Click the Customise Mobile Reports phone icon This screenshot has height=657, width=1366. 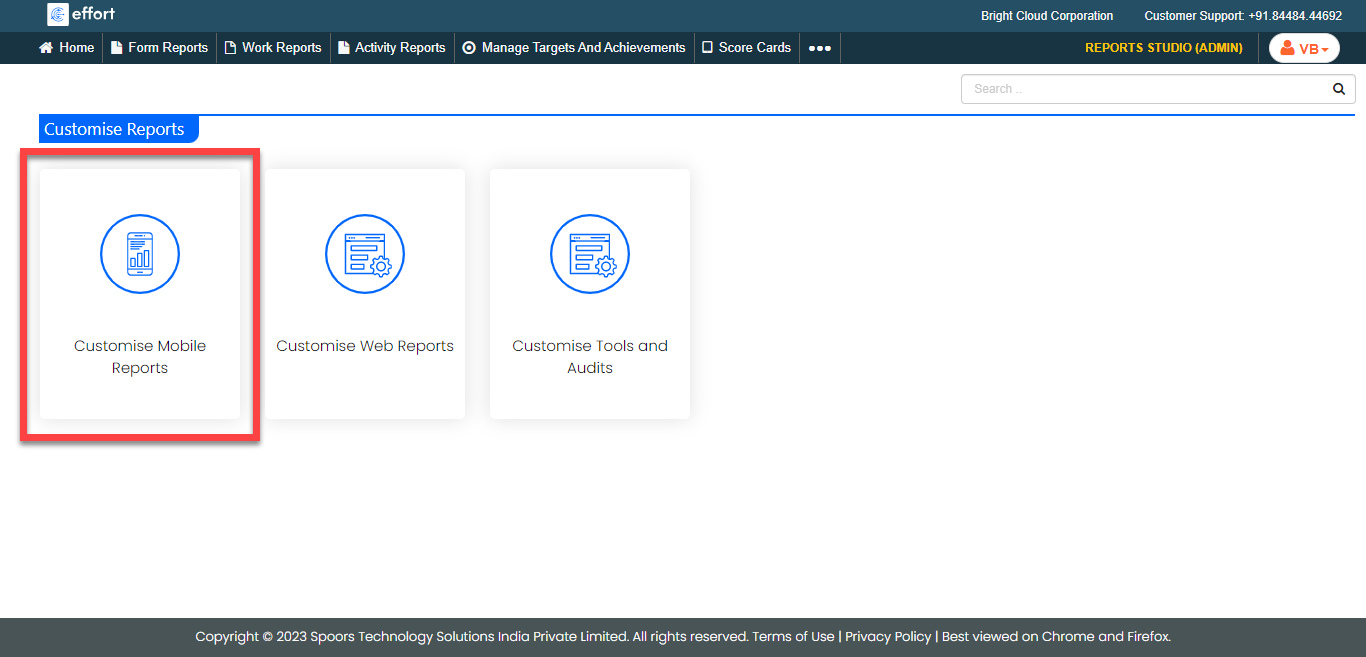[140, 254]
